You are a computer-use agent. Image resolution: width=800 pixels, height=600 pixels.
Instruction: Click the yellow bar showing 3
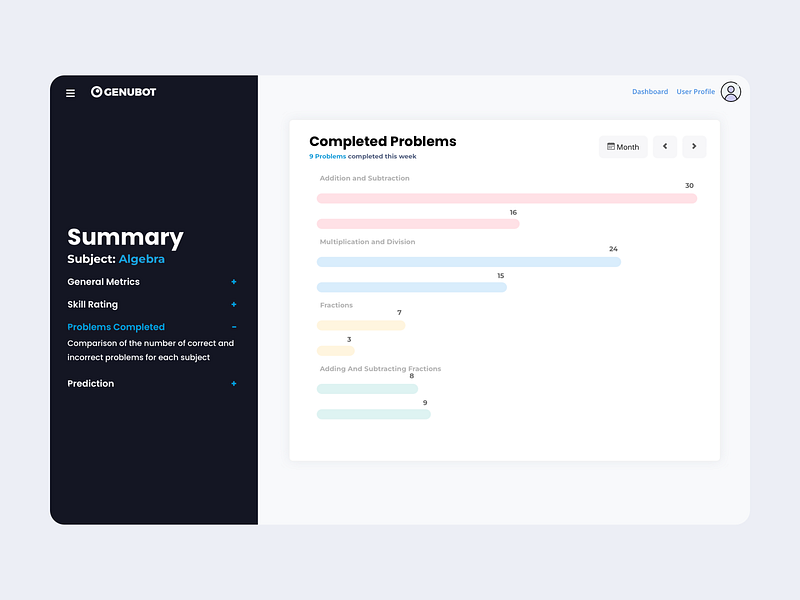335,351
